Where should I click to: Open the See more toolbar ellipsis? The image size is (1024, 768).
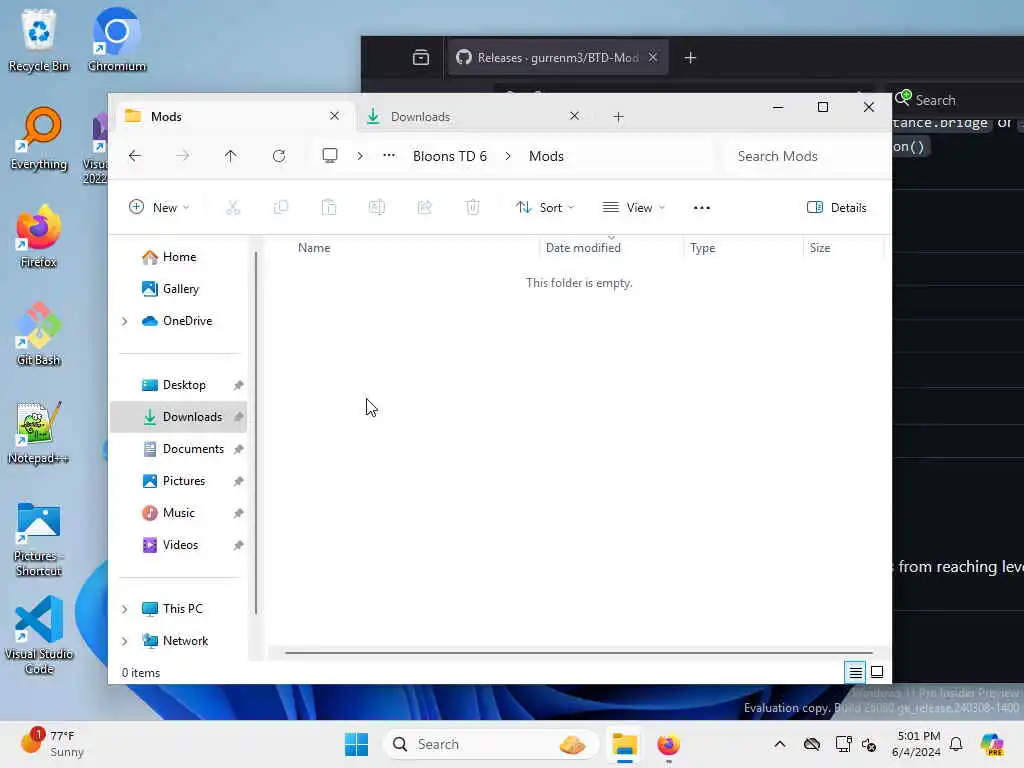(x=701, y=208)
